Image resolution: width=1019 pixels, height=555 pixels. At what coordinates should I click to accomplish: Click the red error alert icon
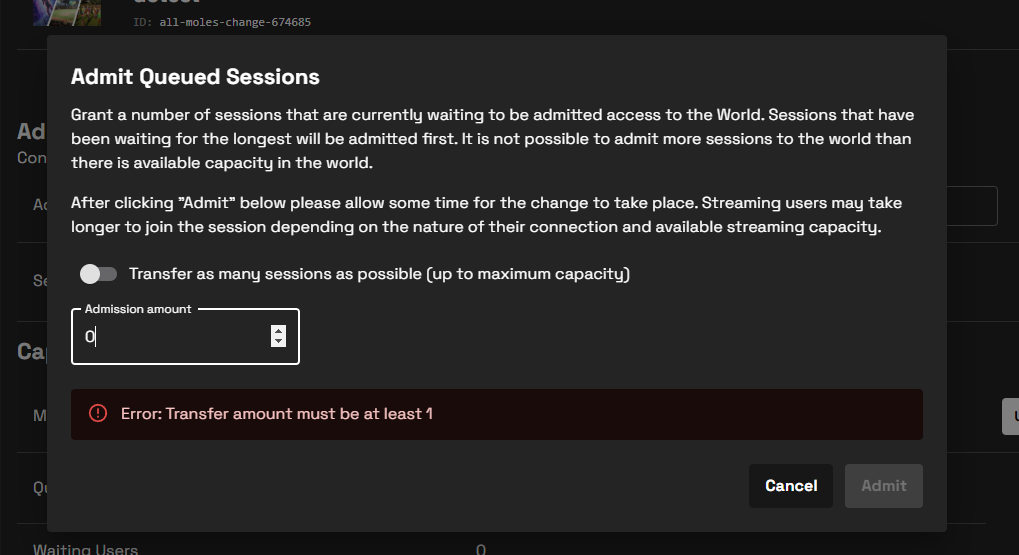click(x=98, y=414)
